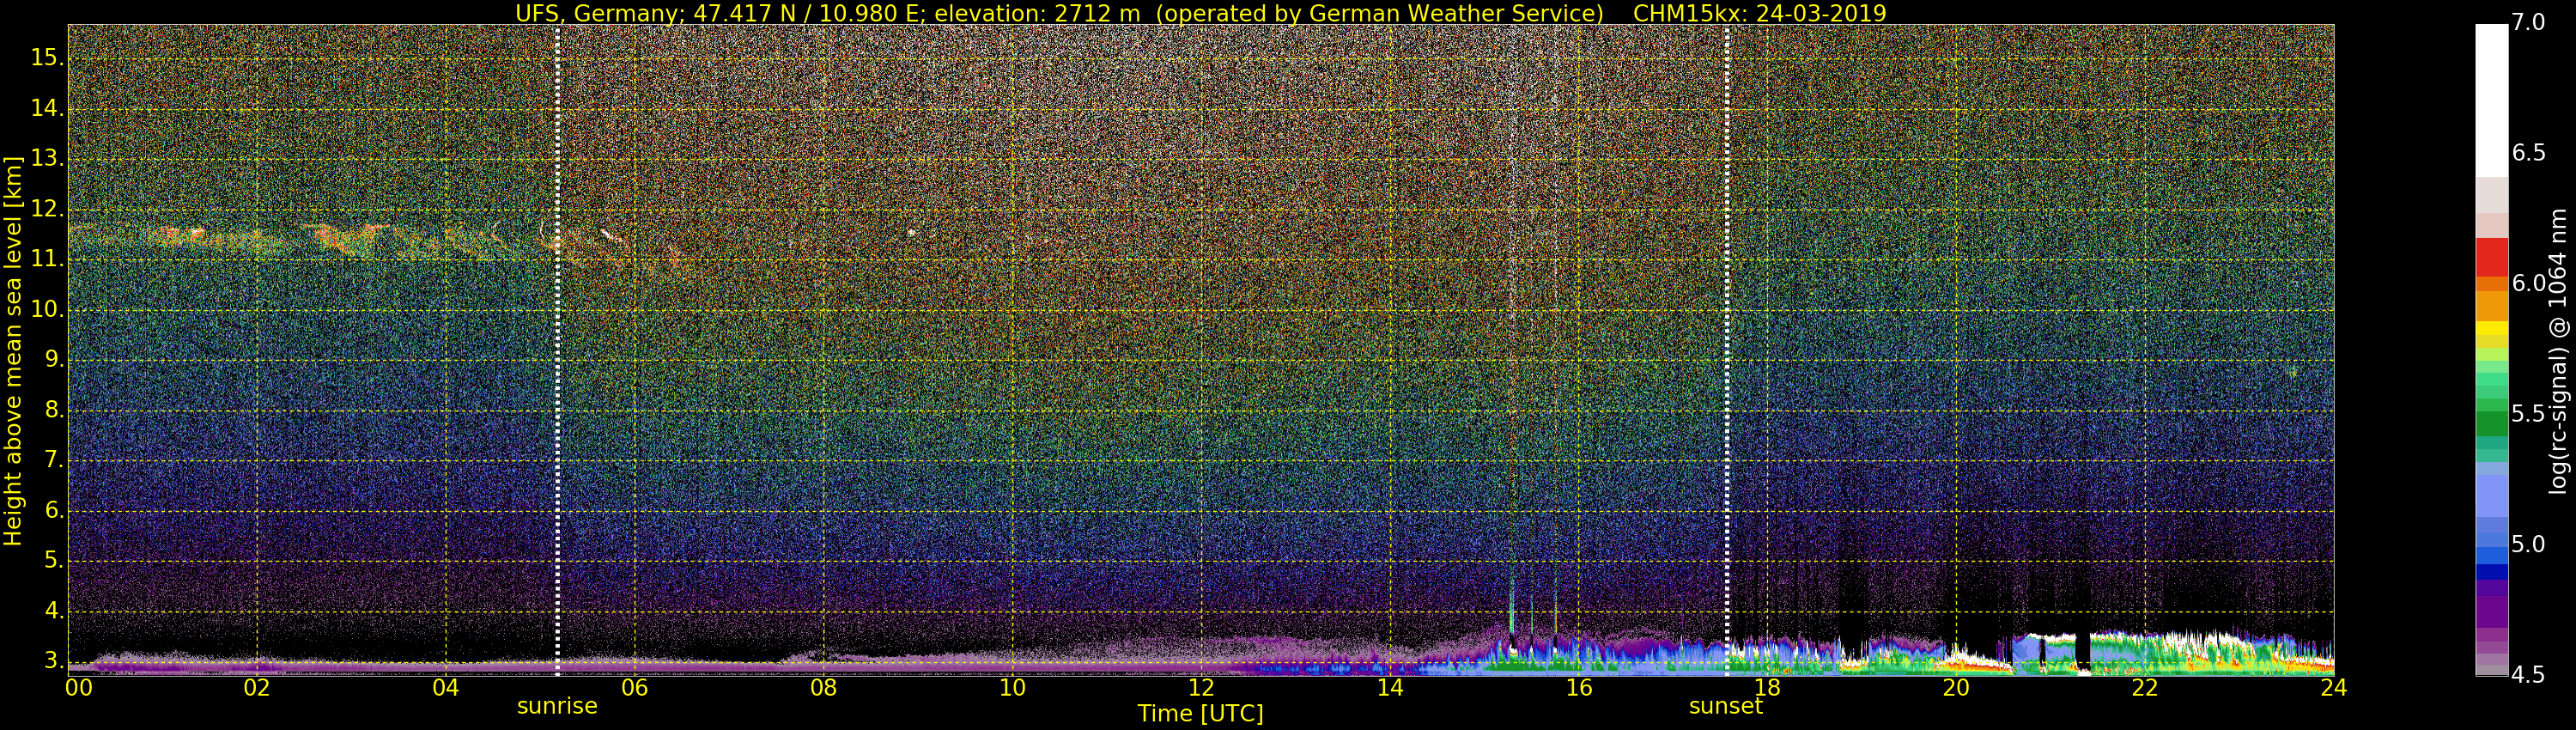Click the colorbar value '4.5'

(2528, 675)
